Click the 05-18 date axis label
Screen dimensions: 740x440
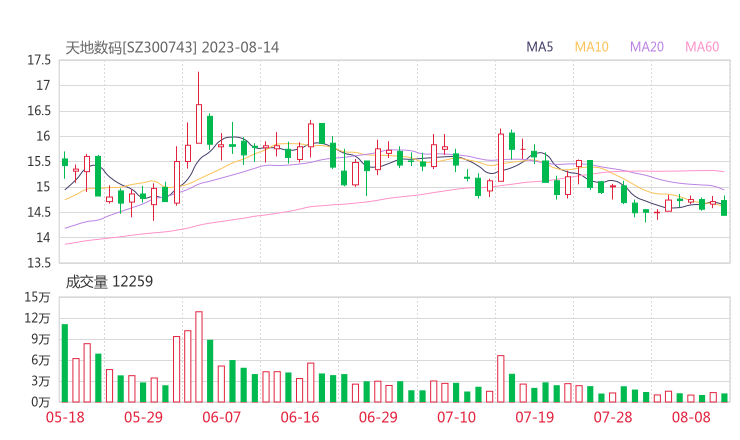coord(65,417)
